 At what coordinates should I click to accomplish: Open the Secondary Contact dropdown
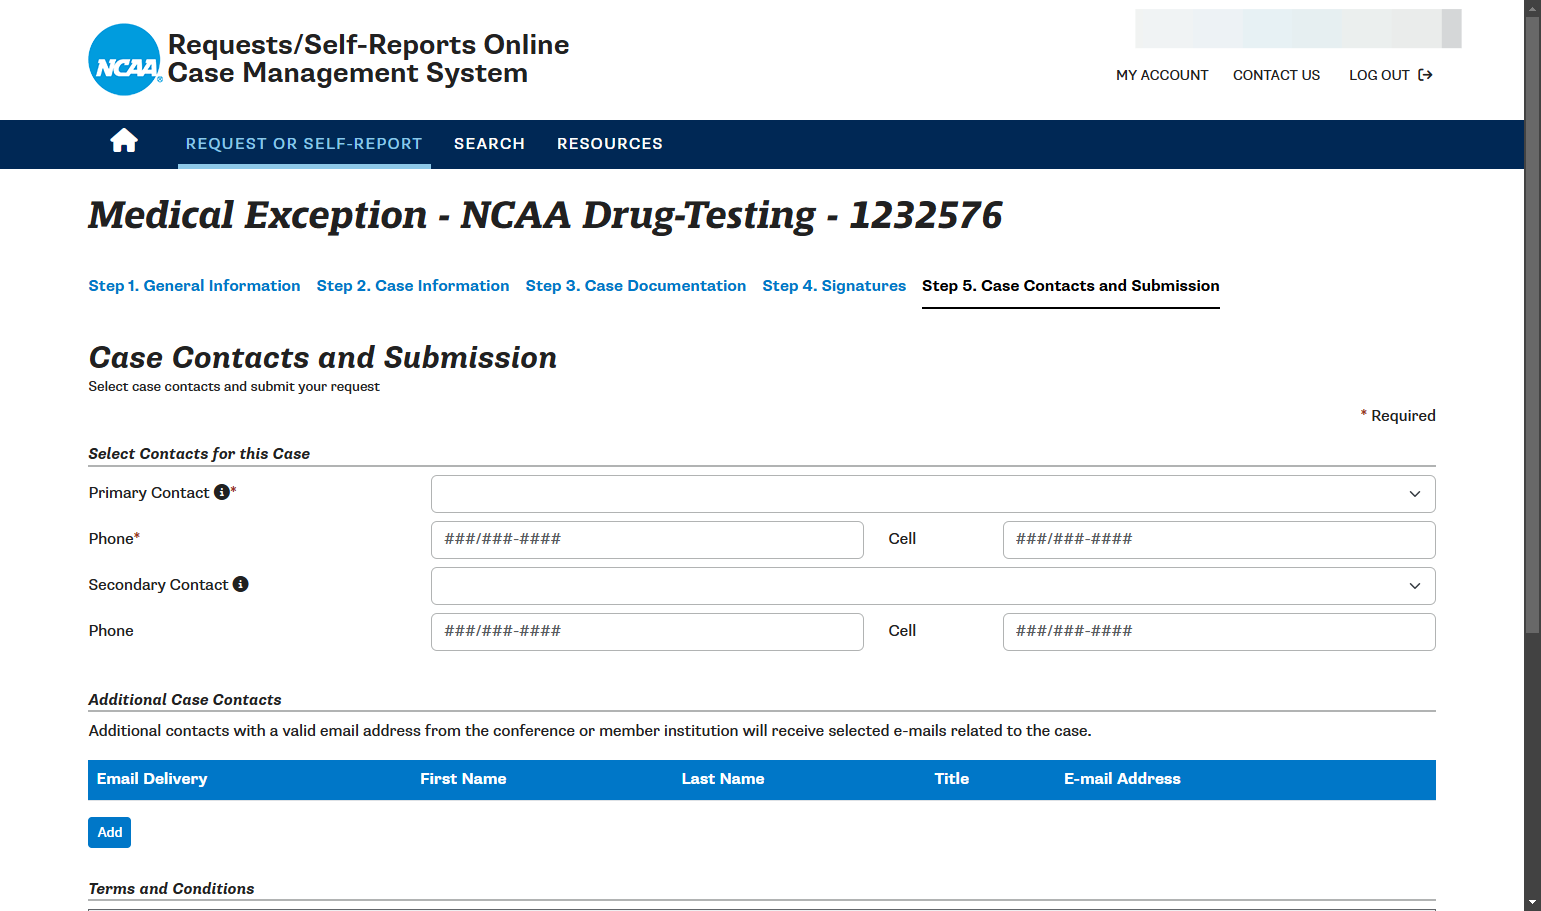pos(933,586)
